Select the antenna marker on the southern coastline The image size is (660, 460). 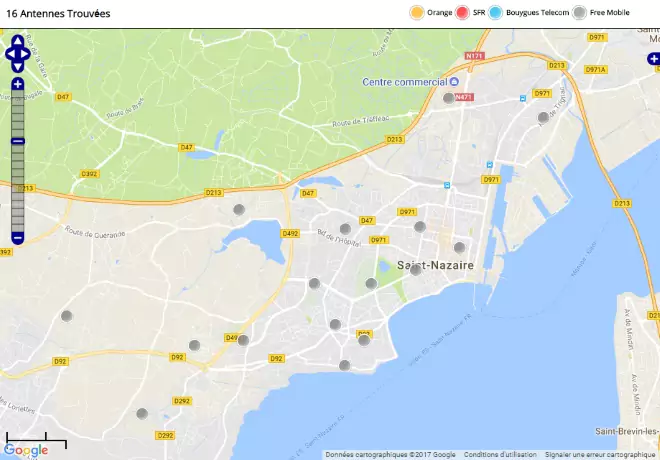[x=344, y=365]
